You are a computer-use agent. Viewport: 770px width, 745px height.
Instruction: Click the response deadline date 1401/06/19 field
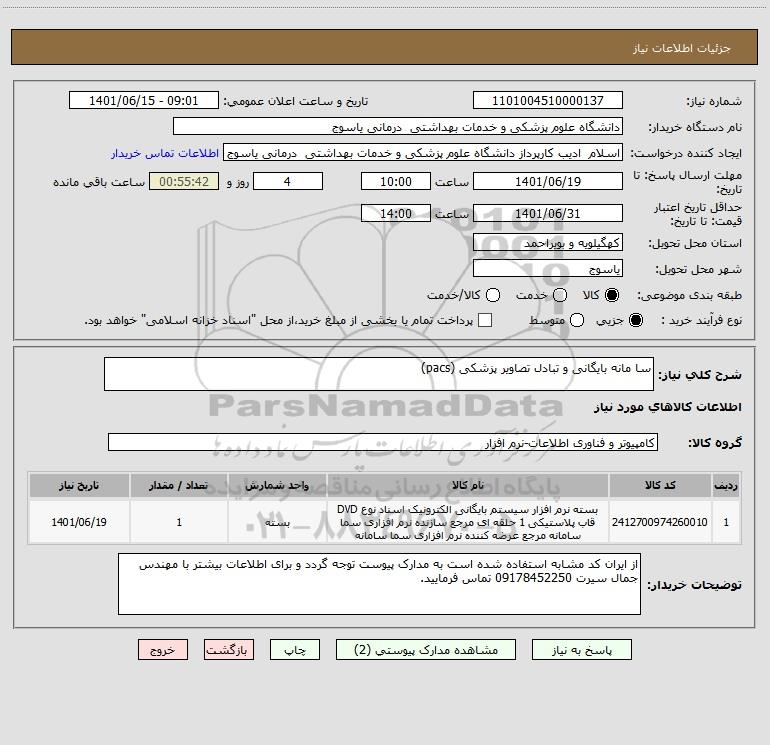tap(548, 181)
